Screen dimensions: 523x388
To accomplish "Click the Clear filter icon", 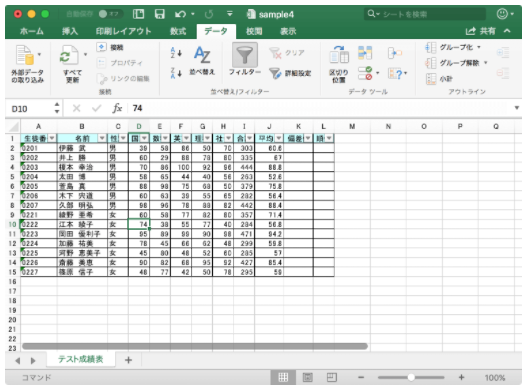I will [x=275, y=53].
